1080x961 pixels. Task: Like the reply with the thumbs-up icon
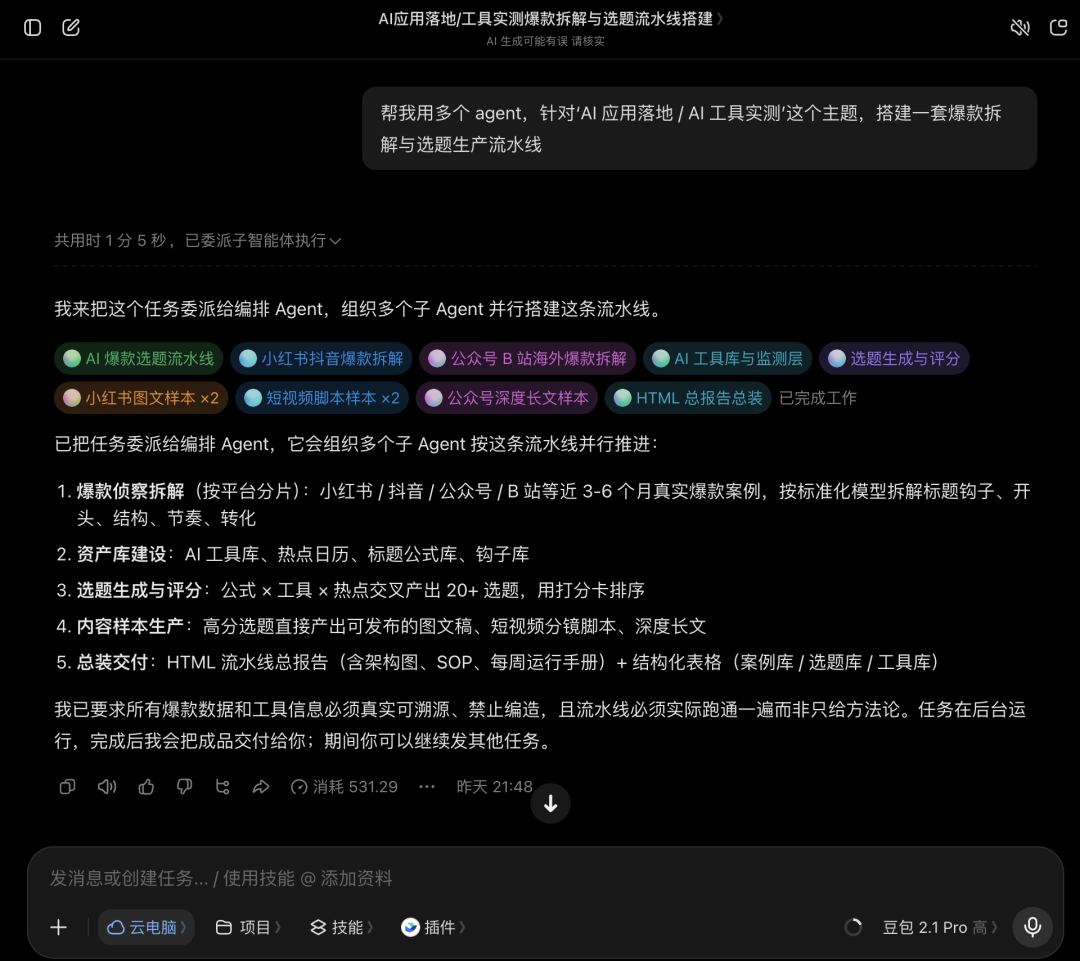(146, 787)
